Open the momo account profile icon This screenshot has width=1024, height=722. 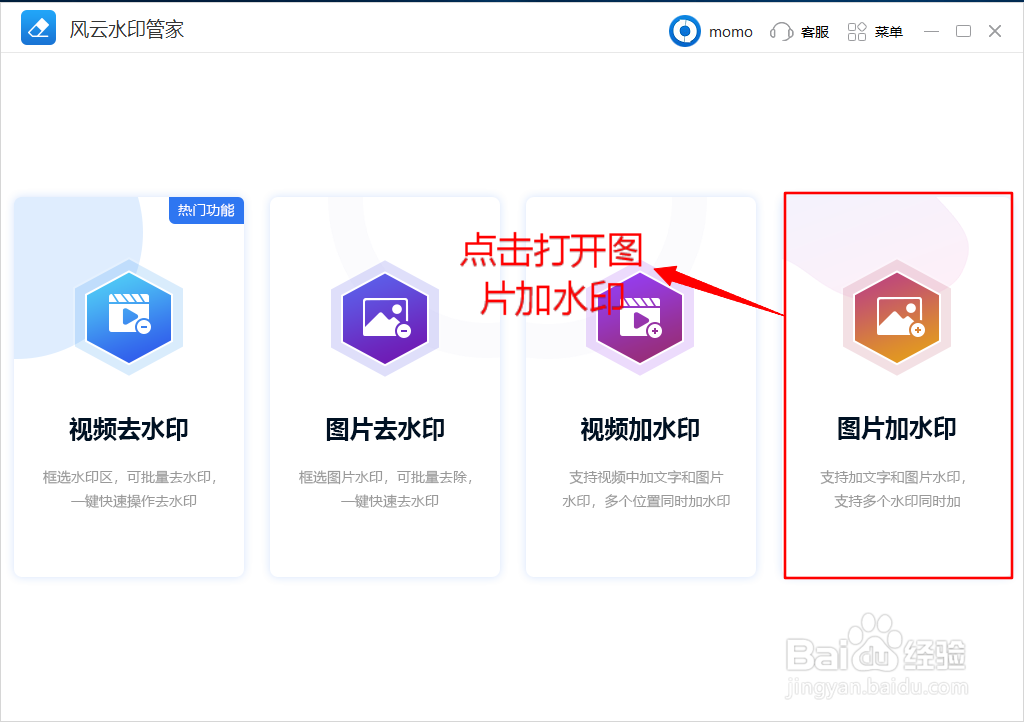684,31
